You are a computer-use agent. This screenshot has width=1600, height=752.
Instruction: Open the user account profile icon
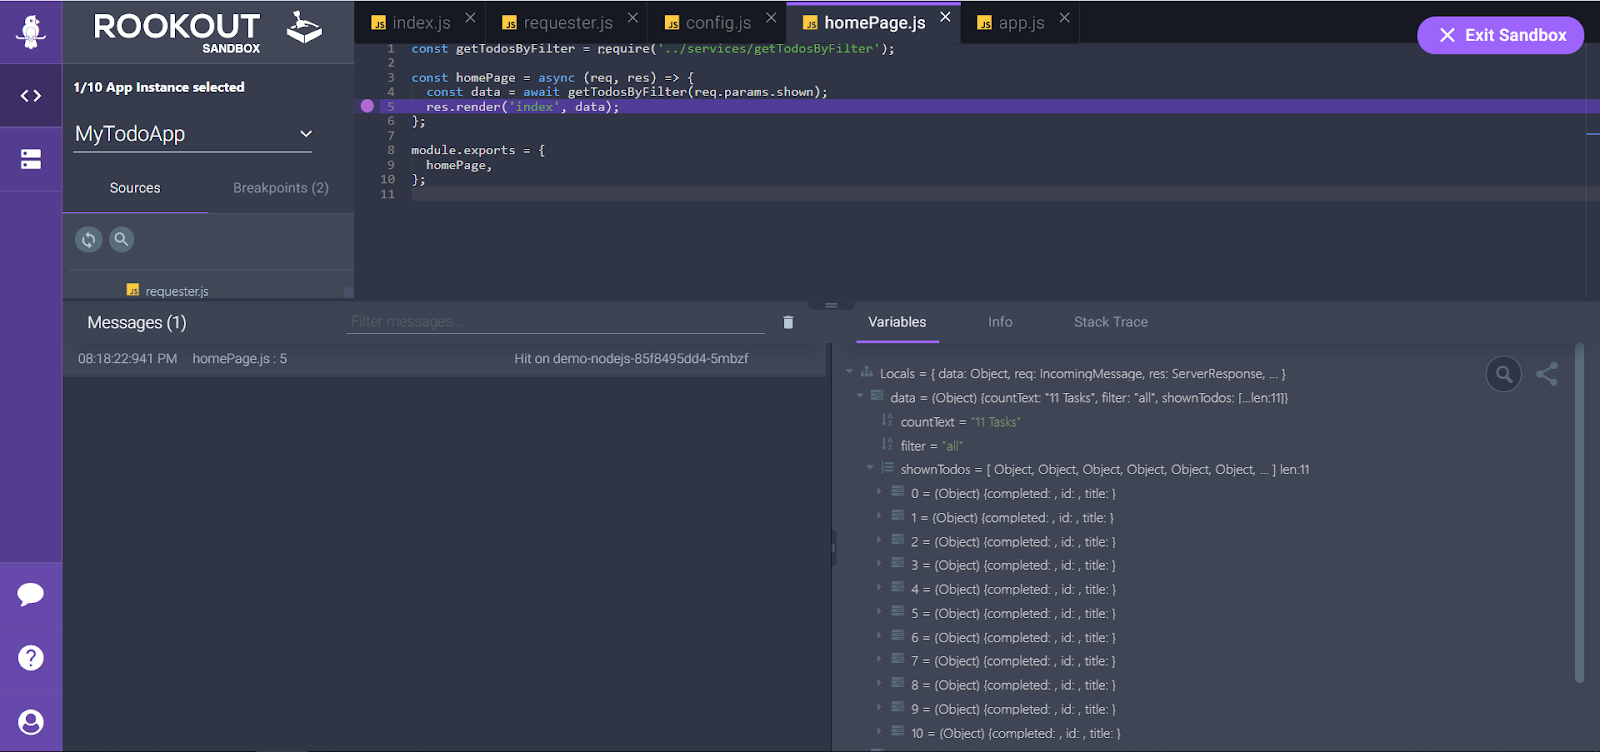(x=31, y=722)
